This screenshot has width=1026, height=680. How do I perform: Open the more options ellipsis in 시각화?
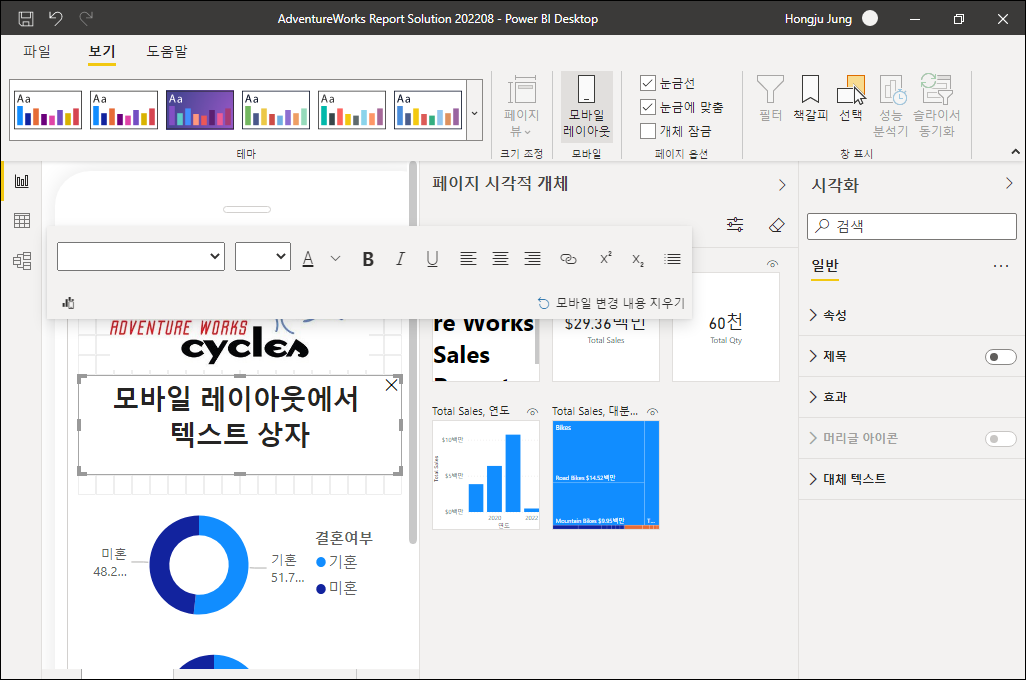pyautogui.click(x=1000, y=266)
